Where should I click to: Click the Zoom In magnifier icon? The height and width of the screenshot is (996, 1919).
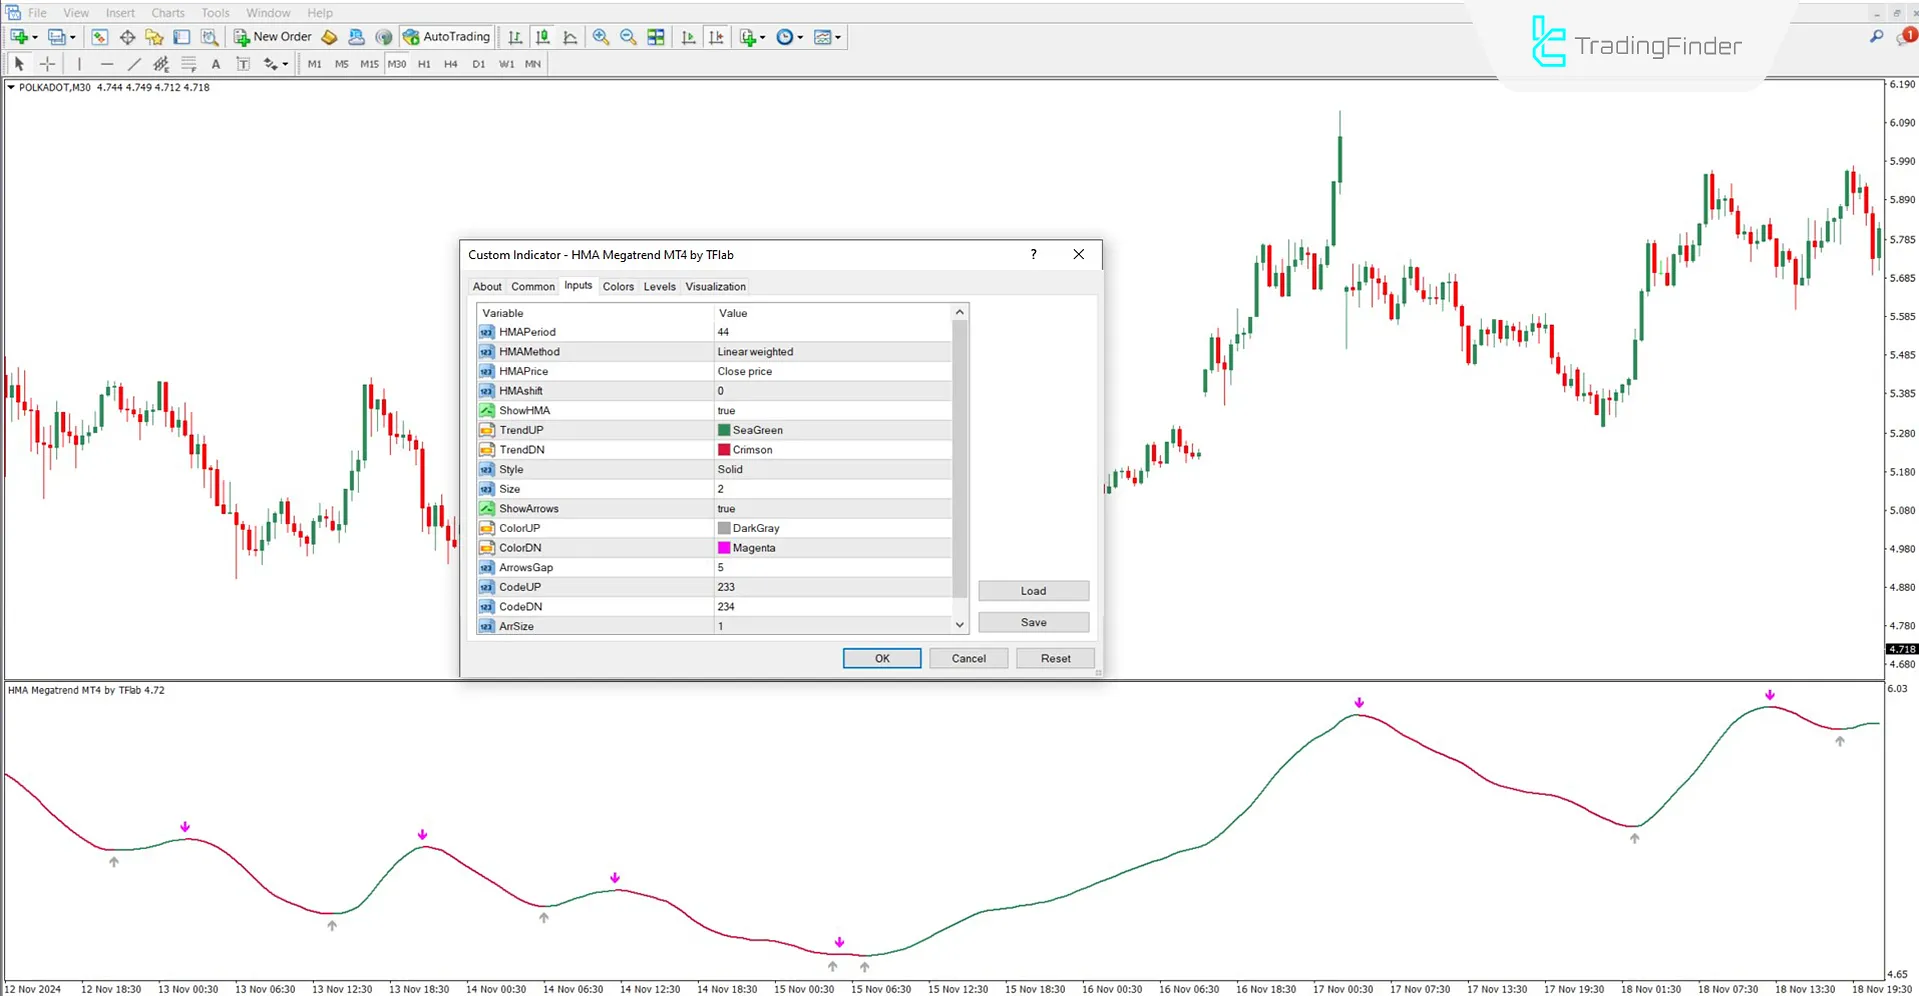(601, 37)
